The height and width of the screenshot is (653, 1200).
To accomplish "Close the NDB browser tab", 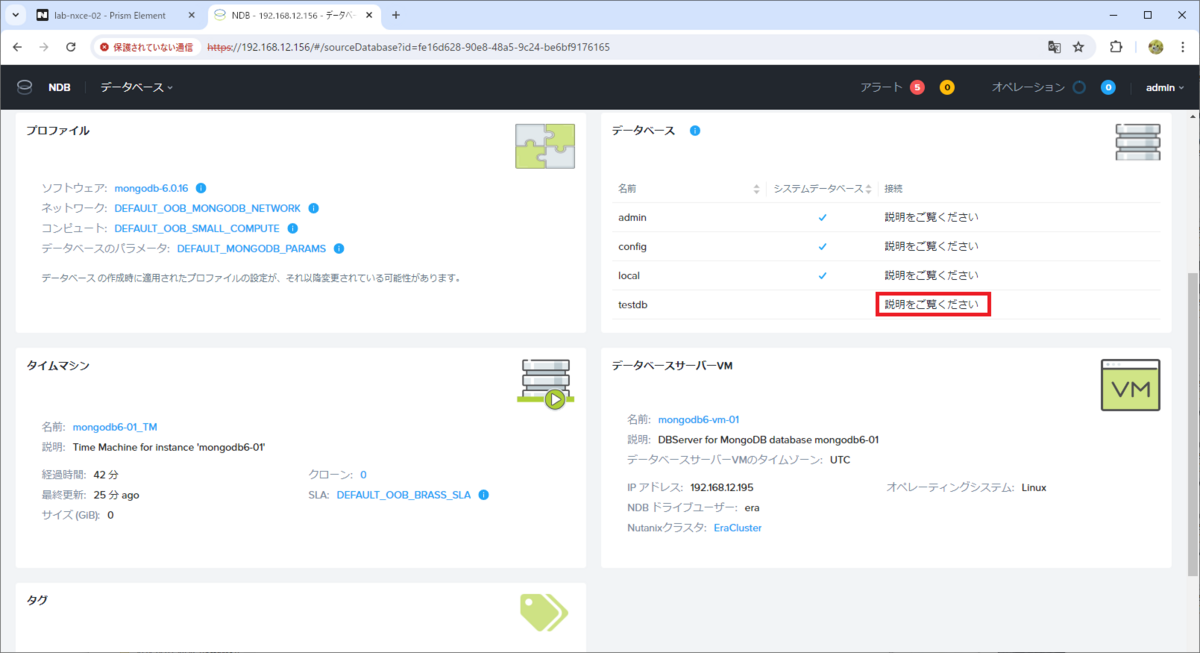I will [x=367, y=15].
